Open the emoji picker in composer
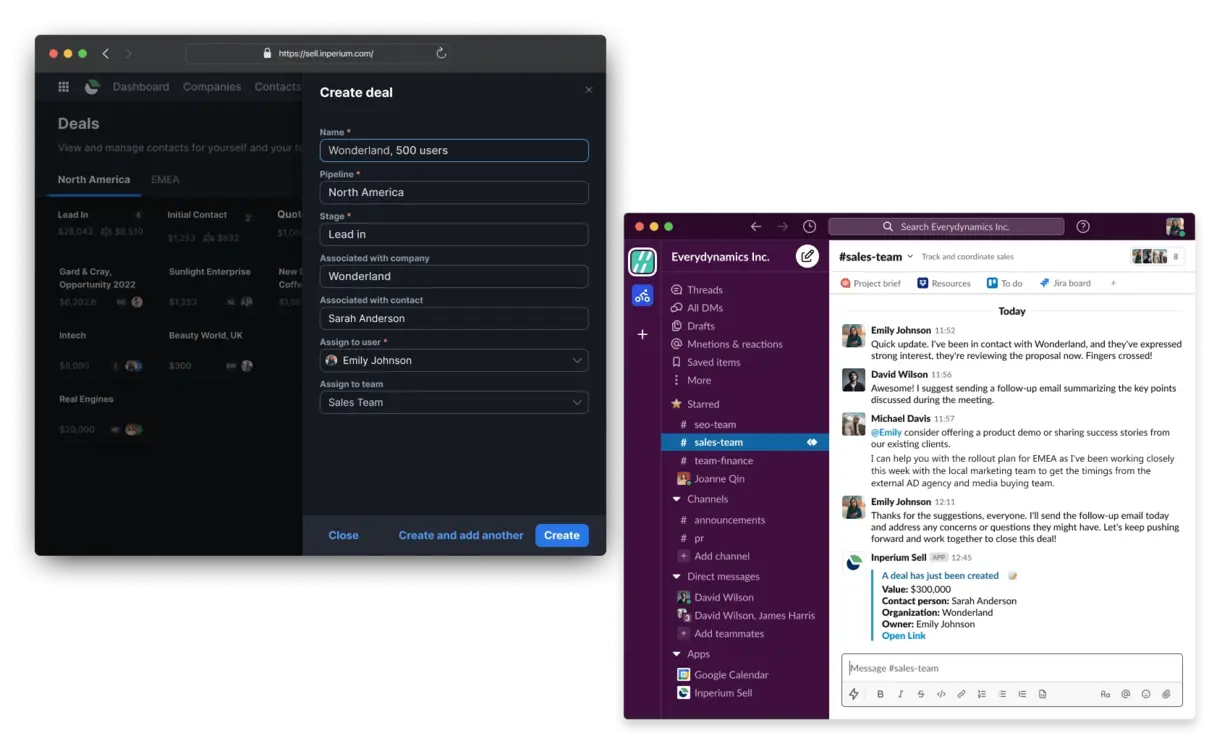The height and width of the screenshot is (754, 1230). [x=1146, y=694]
